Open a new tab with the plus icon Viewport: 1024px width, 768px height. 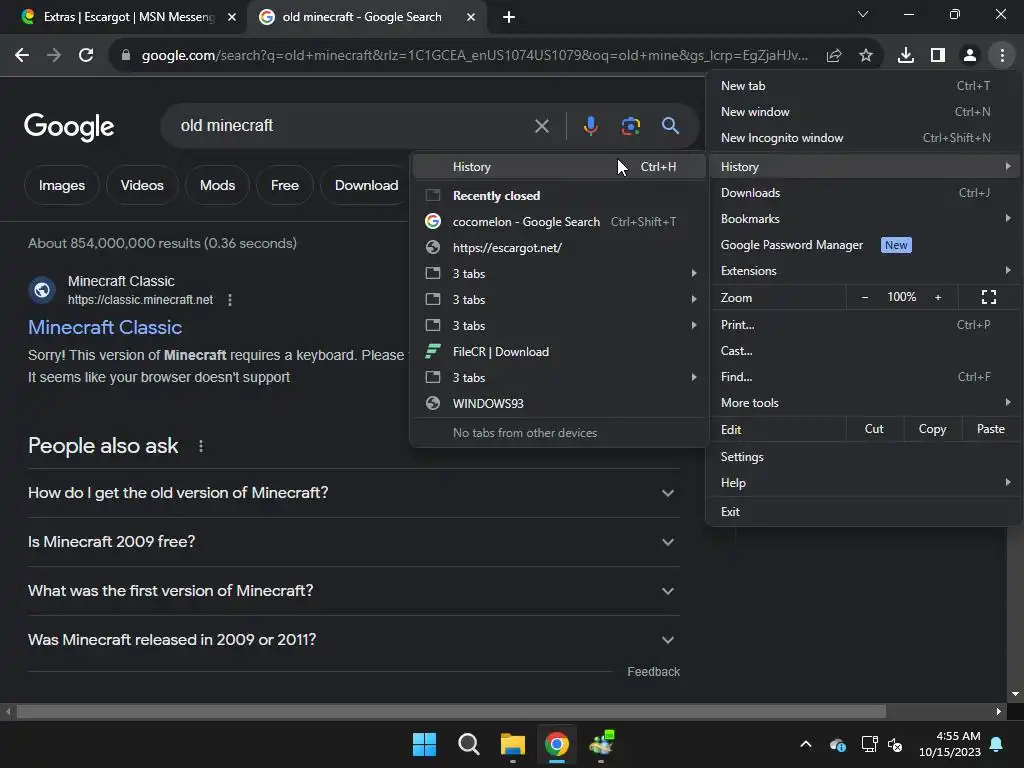509,17
